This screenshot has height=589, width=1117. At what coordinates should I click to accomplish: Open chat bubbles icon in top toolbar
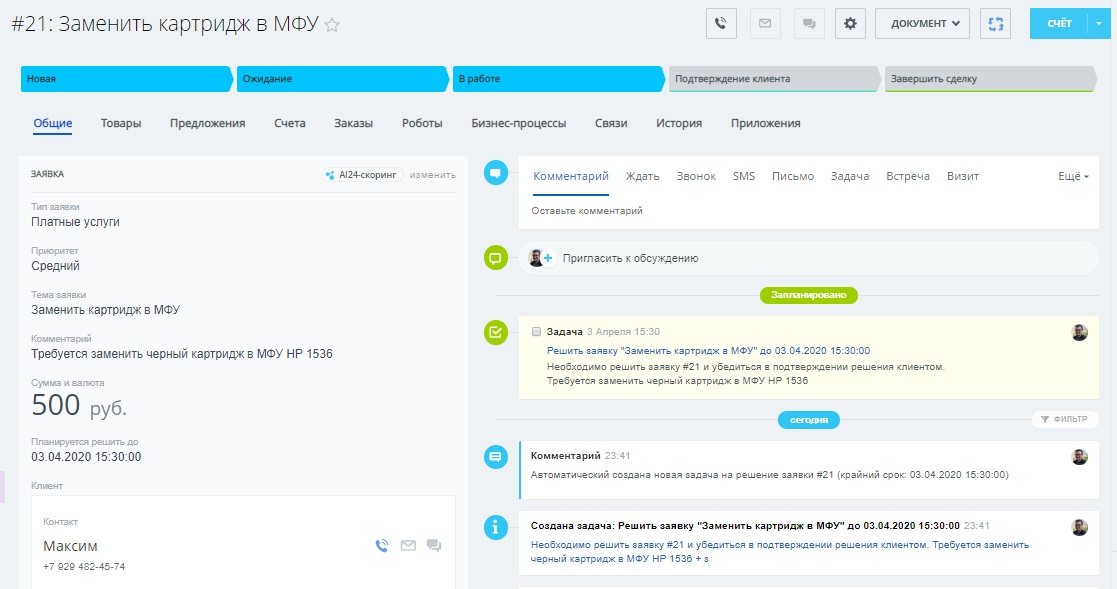pos(809,23)
